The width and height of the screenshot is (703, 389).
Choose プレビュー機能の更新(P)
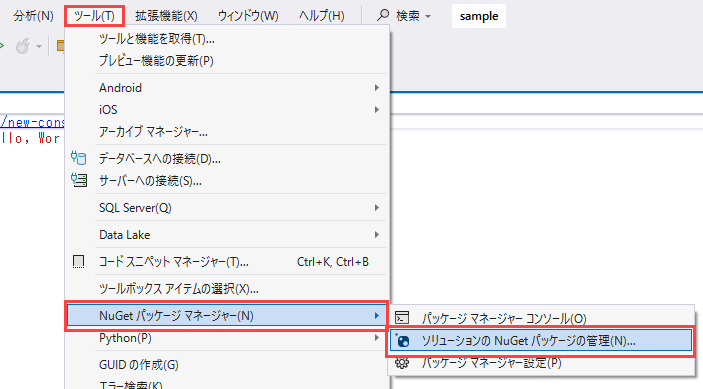pos(156,61)
